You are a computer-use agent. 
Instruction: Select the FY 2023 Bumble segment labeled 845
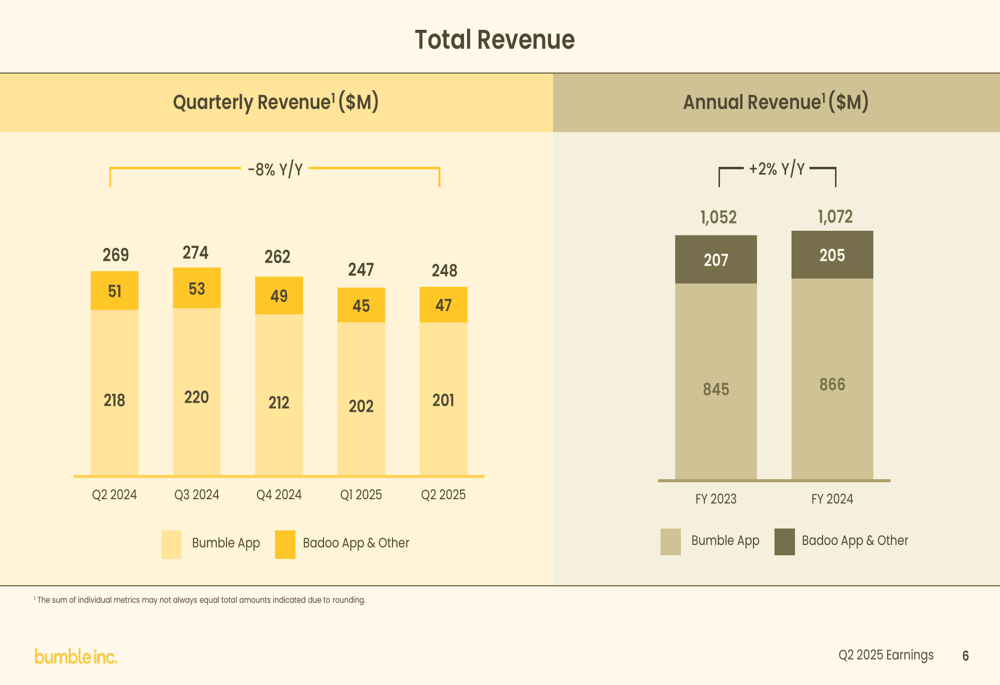click(716, 381)
